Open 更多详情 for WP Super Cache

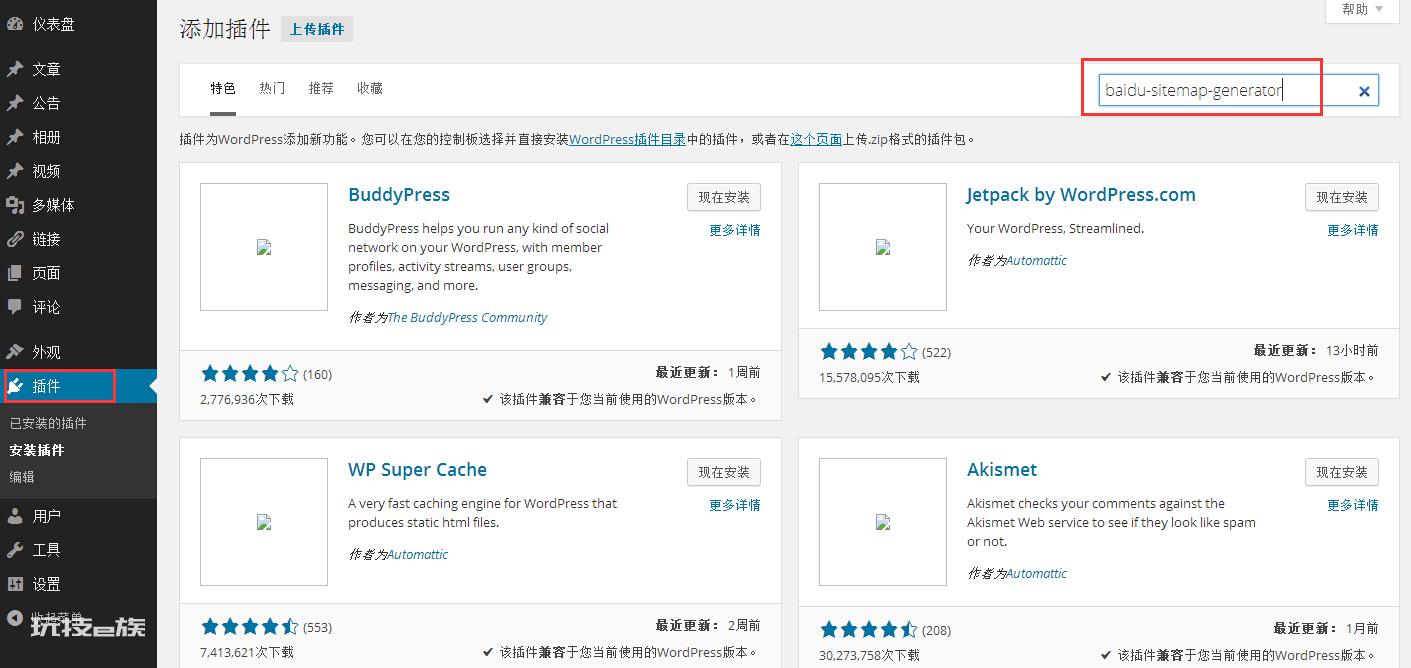coord(735,505)
